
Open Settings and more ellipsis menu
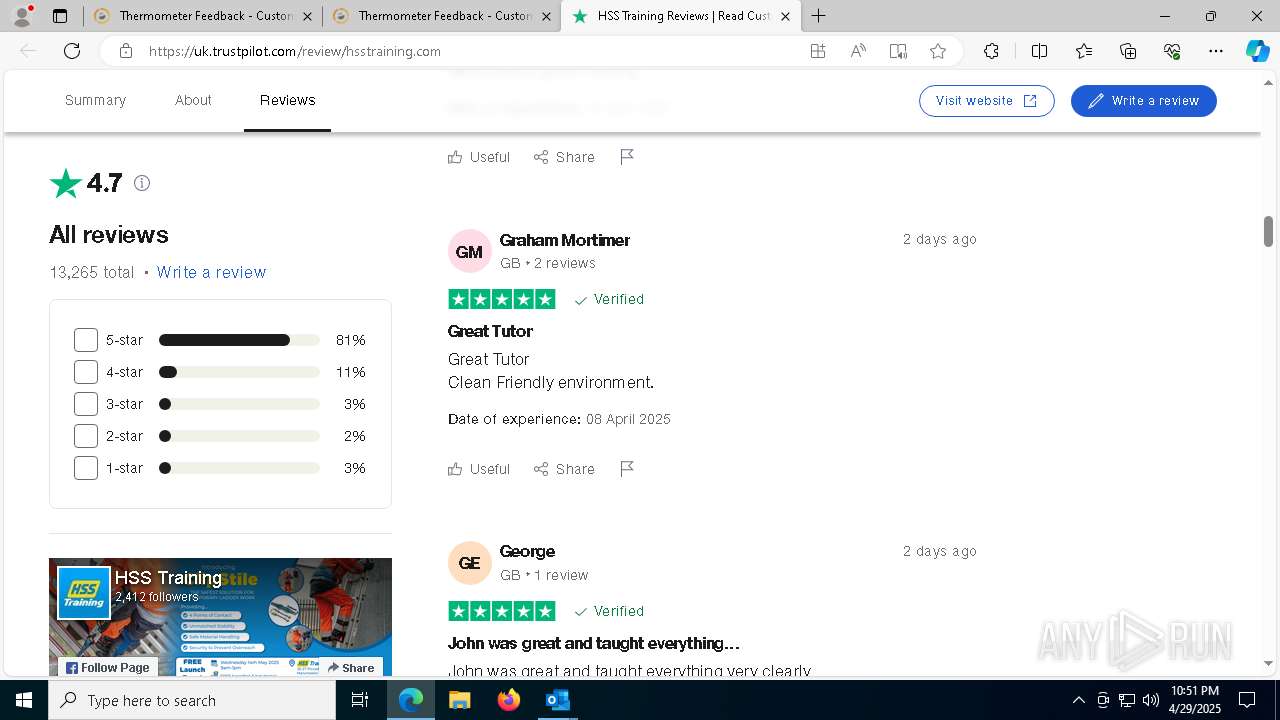(x=1216, y=51)
